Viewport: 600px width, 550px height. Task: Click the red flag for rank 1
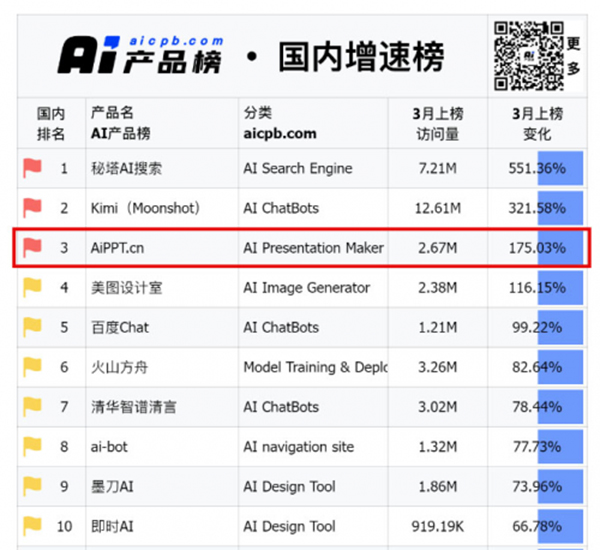pos(32,168)
